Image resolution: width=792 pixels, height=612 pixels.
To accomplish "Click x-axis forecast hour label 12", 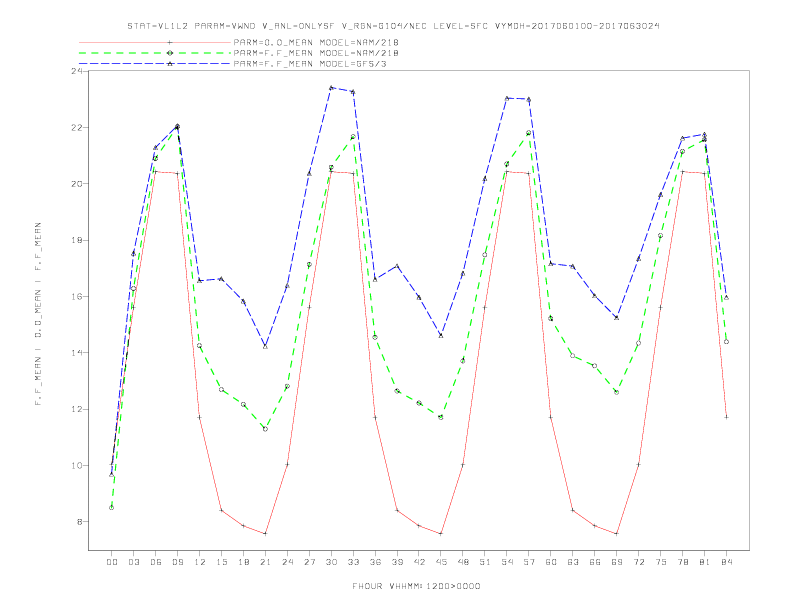I will pyautogui.click(x=200, y=562).
